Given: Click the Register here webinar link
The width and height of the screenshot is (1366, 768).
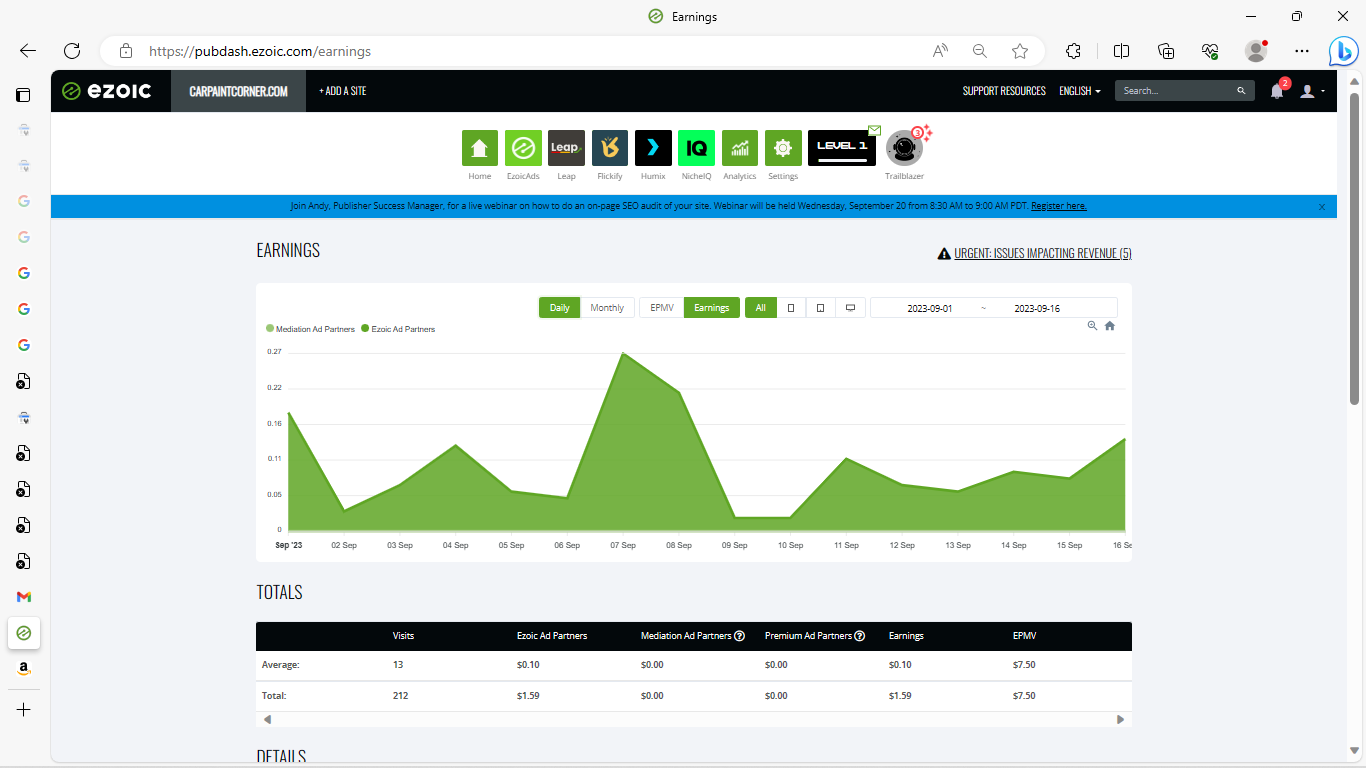Looking at the screenshot, I should tap(1059, 206).
